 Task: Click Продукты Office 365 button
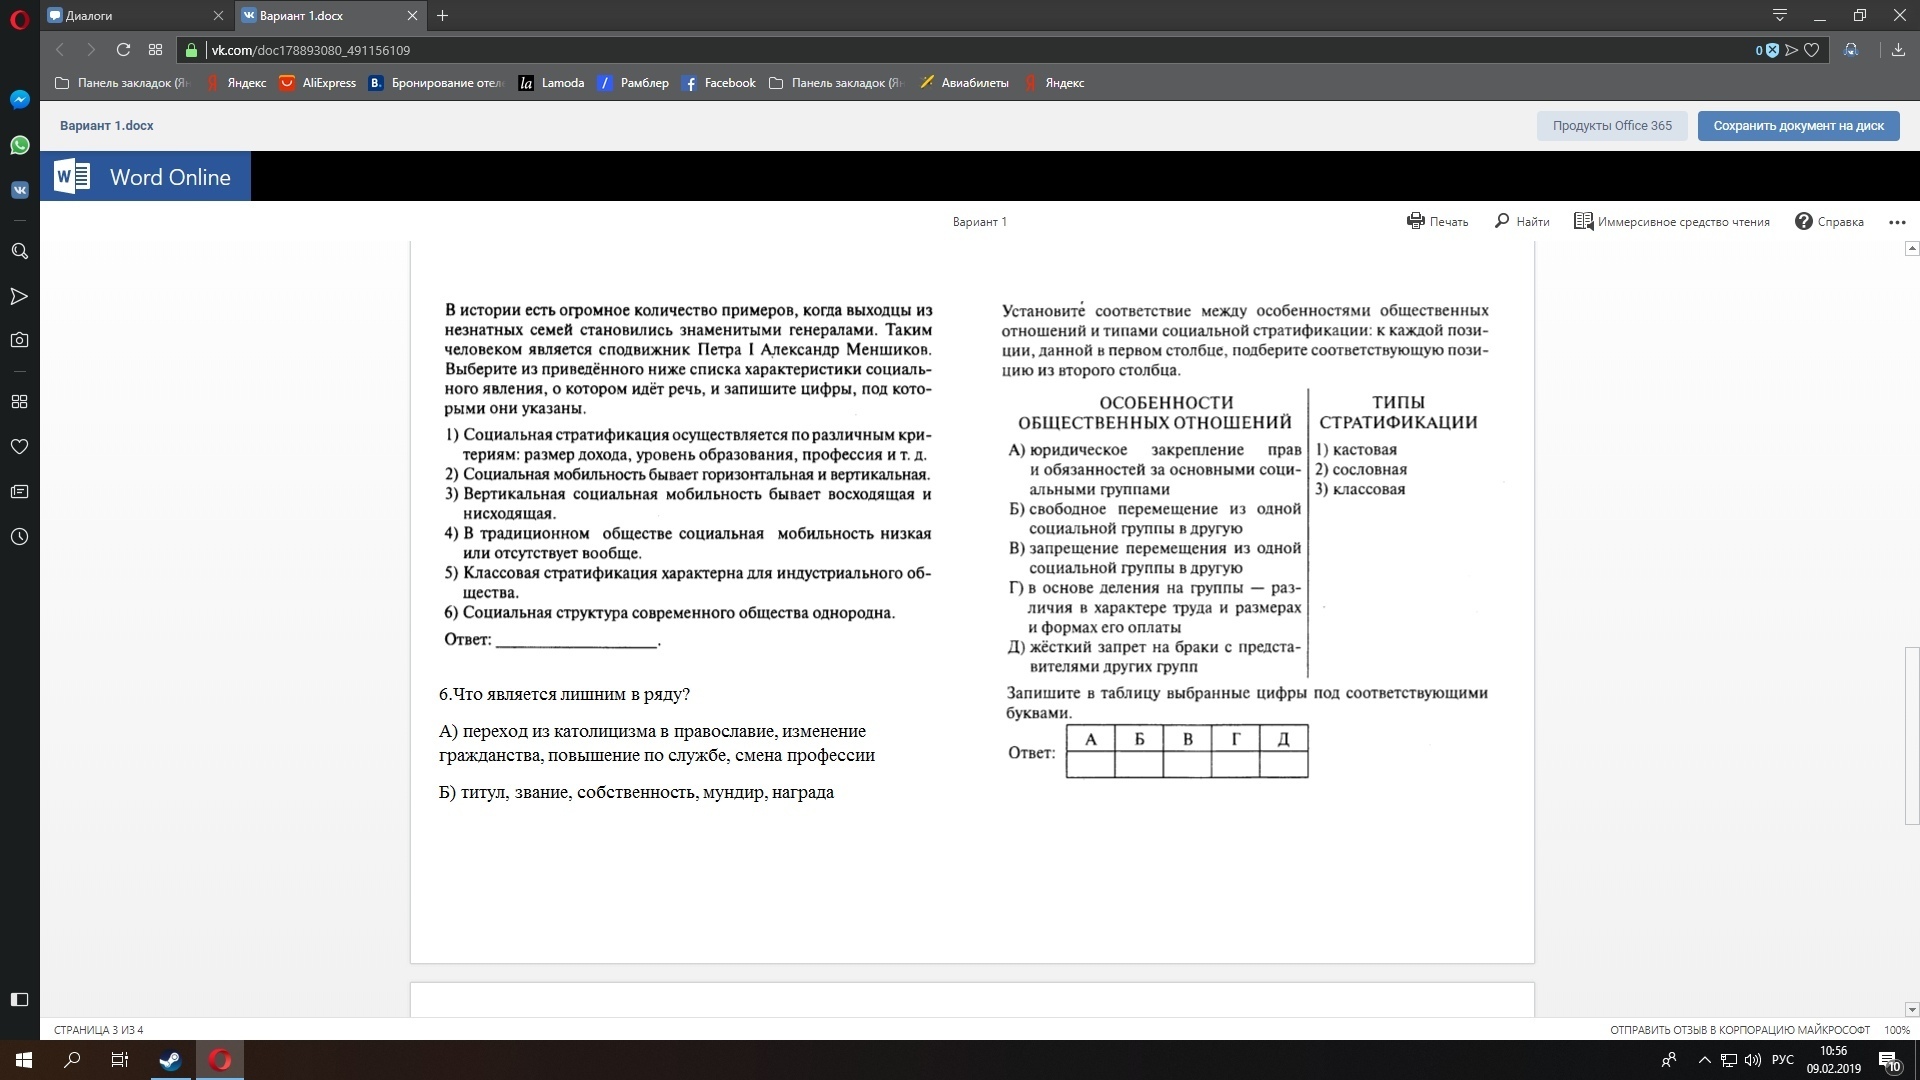click(x=1611, y=126)
